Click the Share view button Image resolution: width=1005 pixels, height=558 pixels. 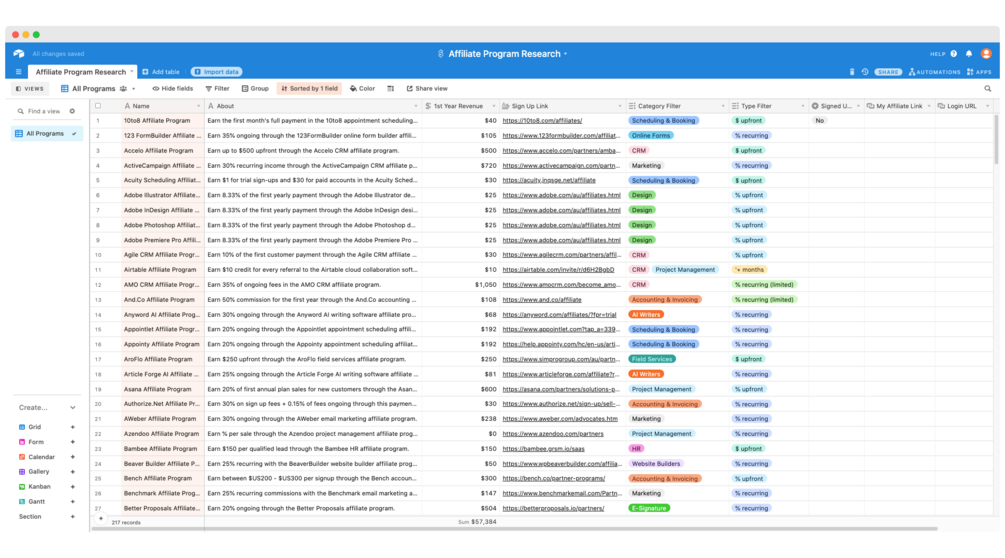[x=427, y=88]
